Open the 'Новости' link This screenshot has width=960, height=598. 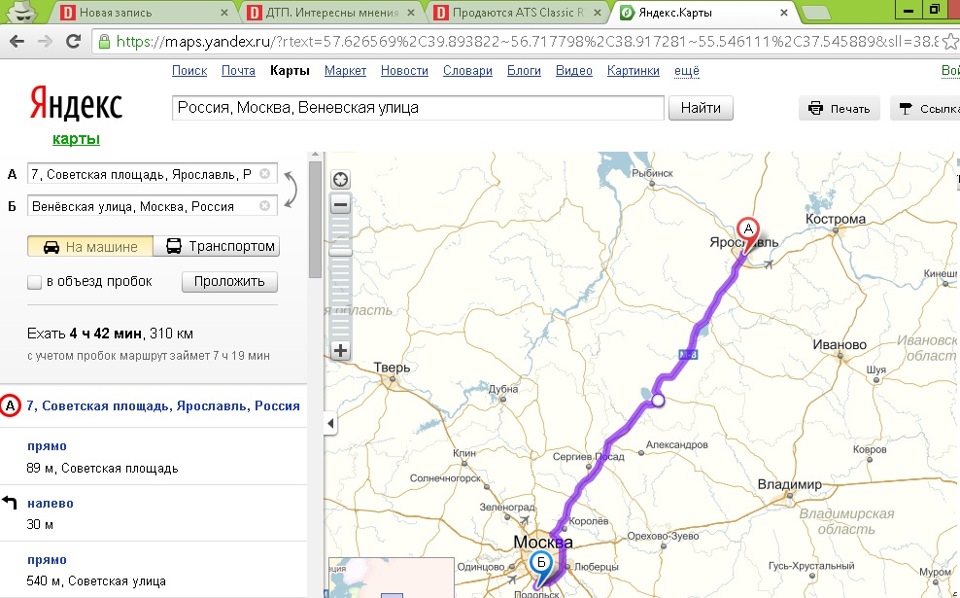405,70
